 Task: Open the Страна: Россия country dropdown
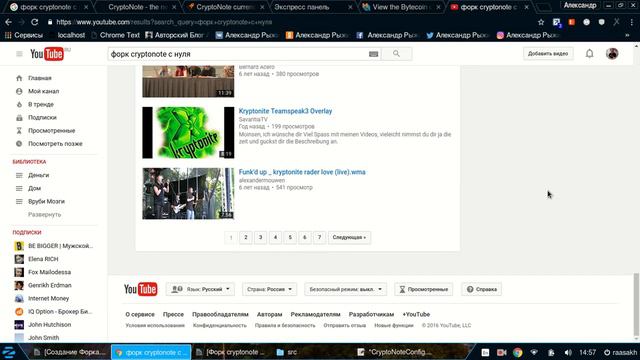269,289
